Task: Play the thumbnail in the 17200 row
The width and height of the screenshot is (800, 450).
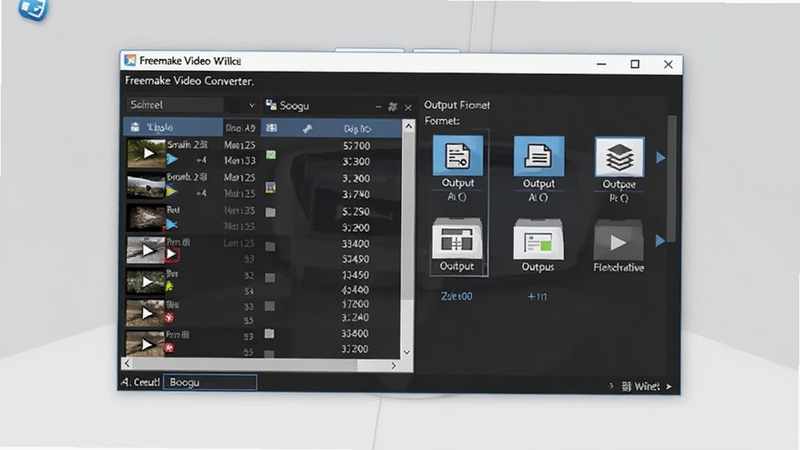Action: coord(146,313)
